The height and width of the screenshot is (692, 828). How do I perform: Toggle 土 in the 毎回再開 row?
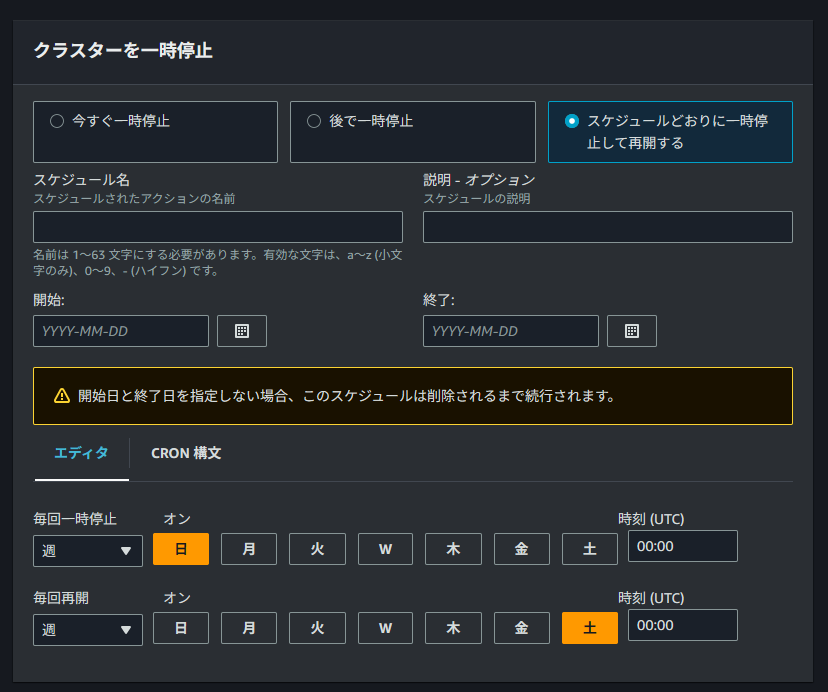click(589, 628)
